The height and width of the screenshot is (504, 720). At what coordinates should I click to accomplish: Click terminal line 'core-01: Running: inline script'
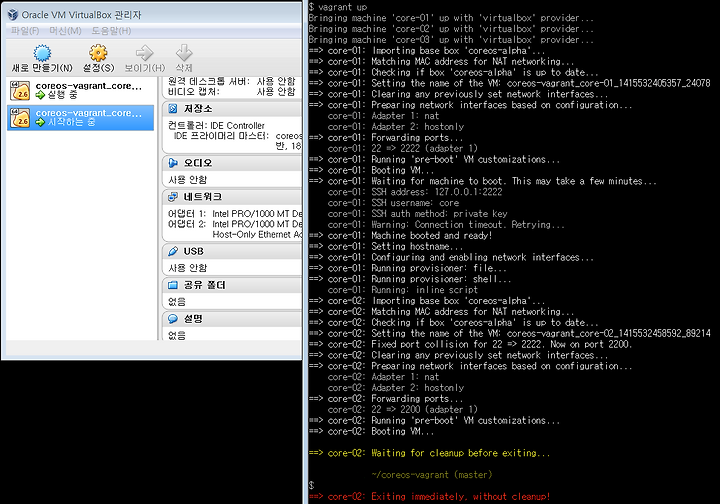[x=403, y=290]
